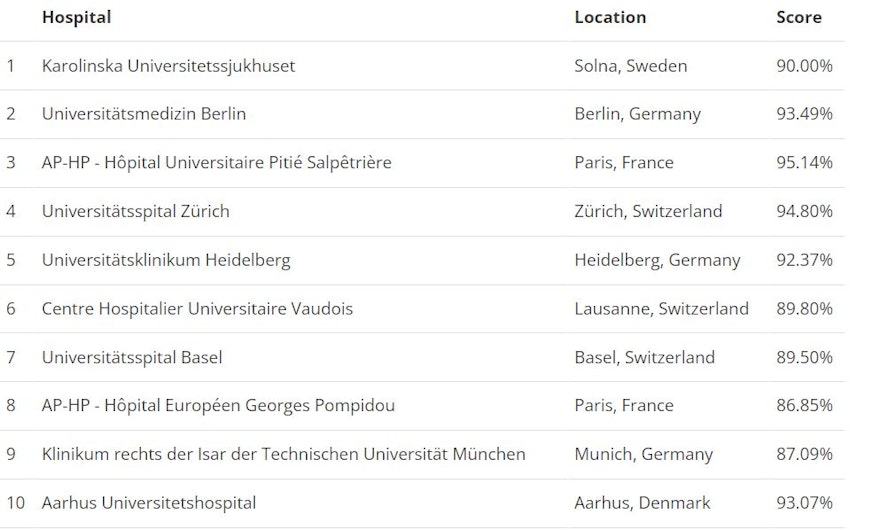Click the Munich, Germany location cell
Viewport: 889px width, 530px height.
point(644,455)
